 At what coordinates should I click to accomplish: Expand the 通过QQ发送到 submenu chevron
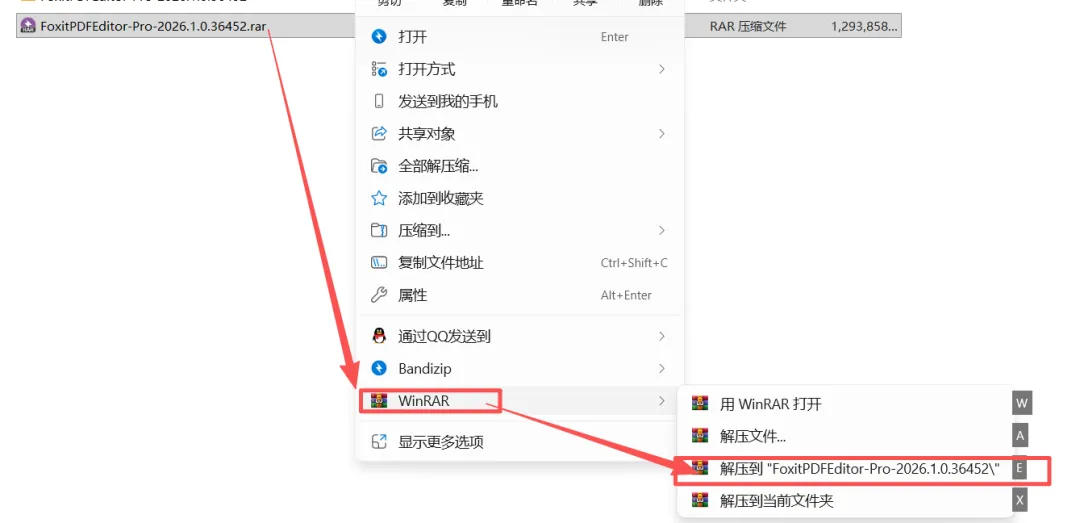coord(662,336)
